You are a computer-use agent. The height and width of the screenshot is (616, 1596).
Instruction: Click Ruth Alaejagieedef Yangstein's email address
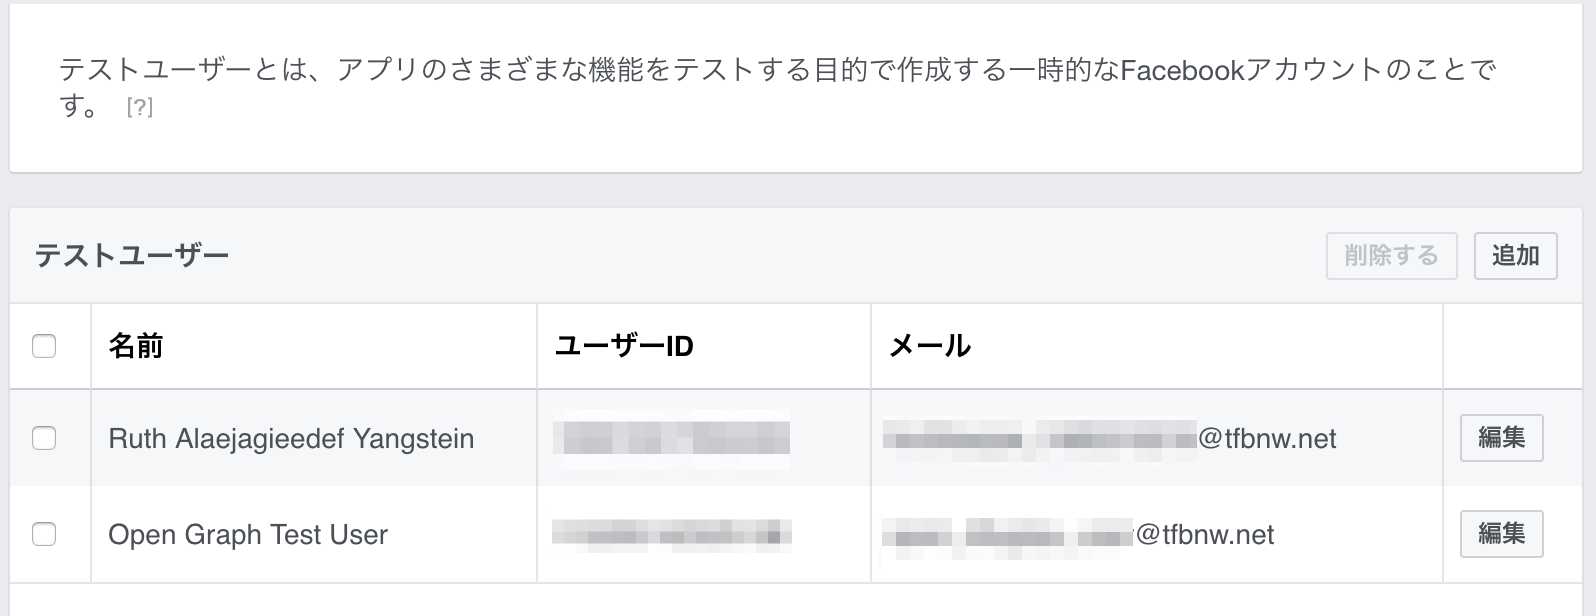[1110, 439]
